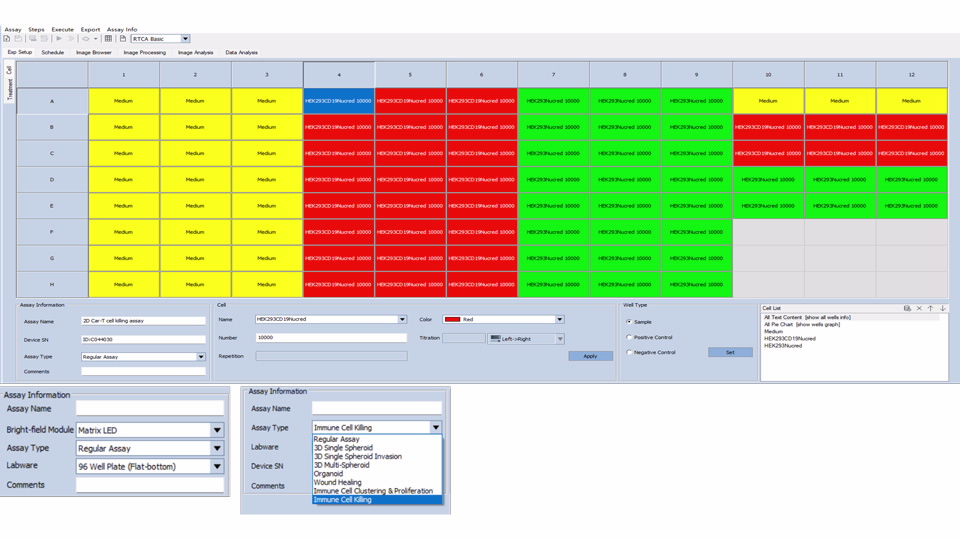The height and width of the screenshot is (540, 960).
Task: Expand the cell Name dropdown HEK293CD19Nucred
Action: (x=402, y=320)
